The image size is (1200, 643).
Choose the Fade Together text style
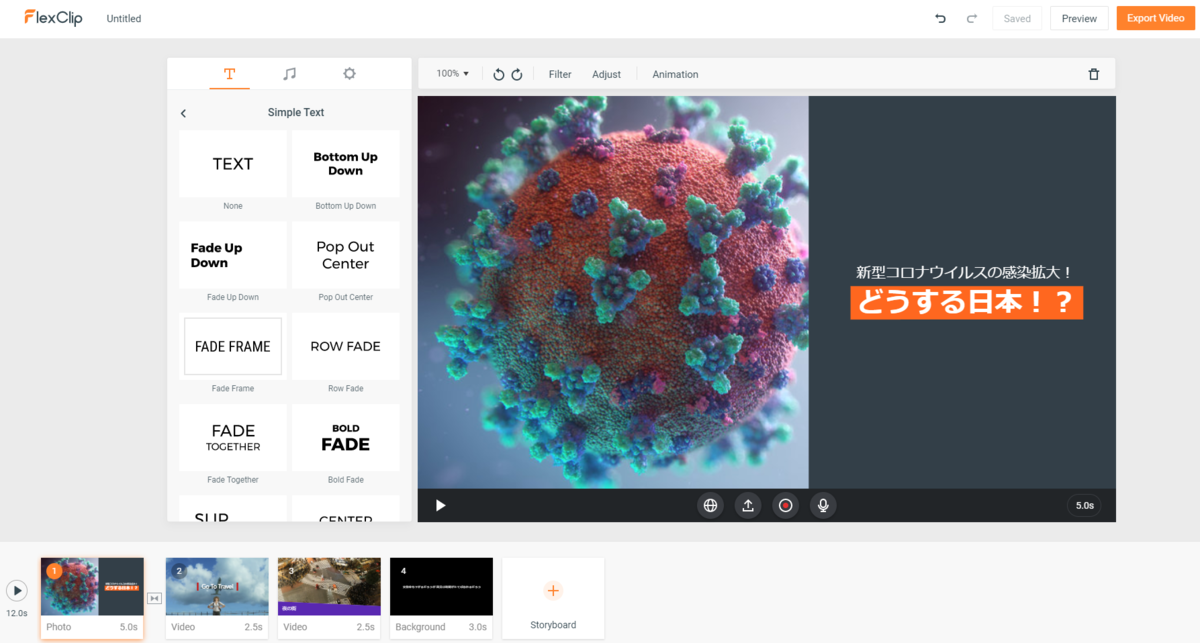(x=233, y=438)
